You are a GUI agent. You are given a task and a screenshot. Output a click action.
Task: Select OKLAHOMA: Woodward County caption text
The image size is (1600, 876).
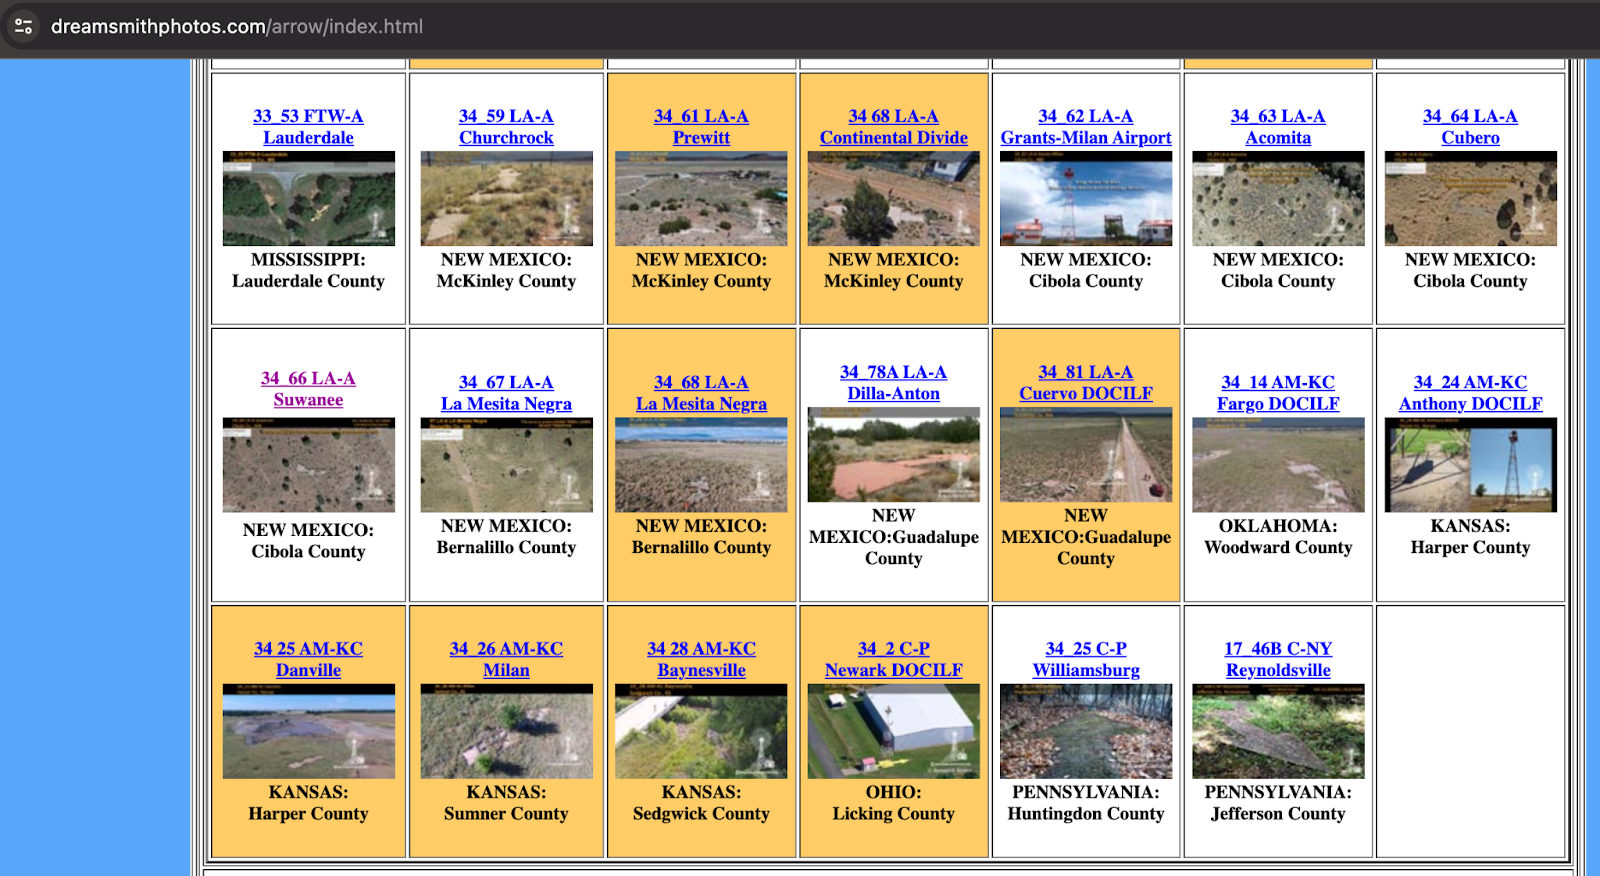[1278, 536]
